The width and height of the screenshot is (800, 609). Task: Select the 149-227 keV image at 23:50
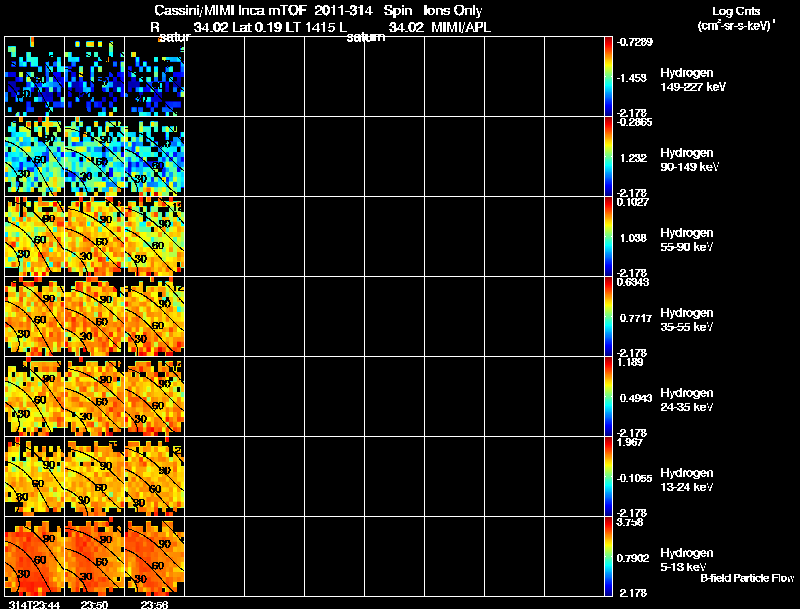(95, 77)
